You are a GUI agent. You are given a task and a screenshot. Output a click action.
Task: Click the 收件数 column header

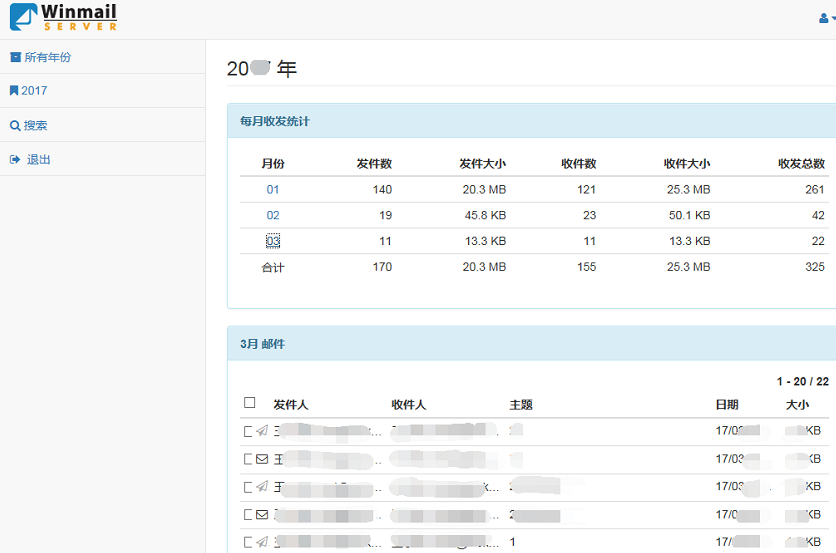click(x=578, y=164)
